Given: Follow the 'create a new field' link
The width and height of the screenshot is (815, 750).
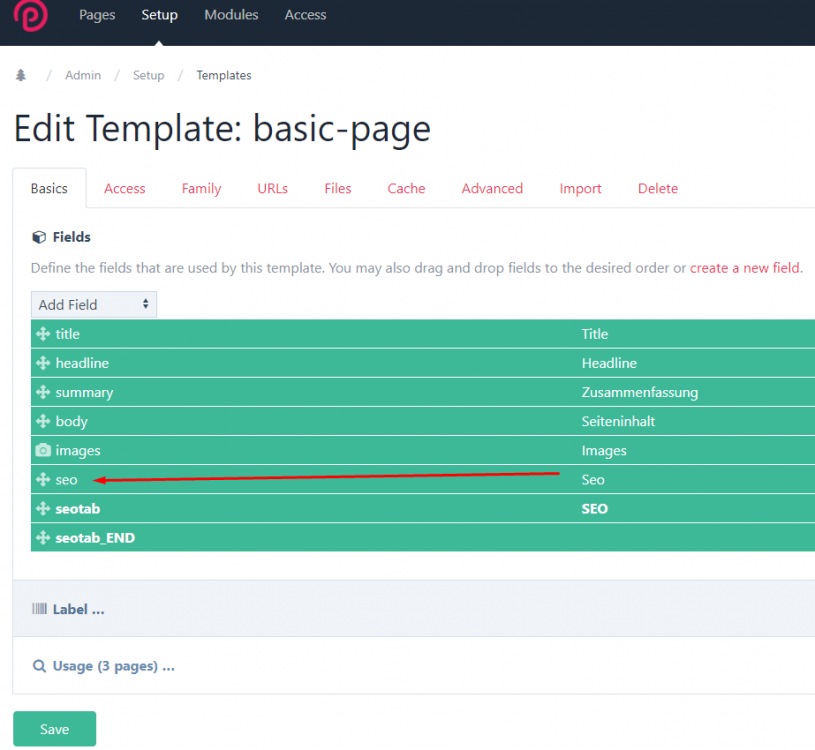Looking at the screenshot, I should click(745, 268).
